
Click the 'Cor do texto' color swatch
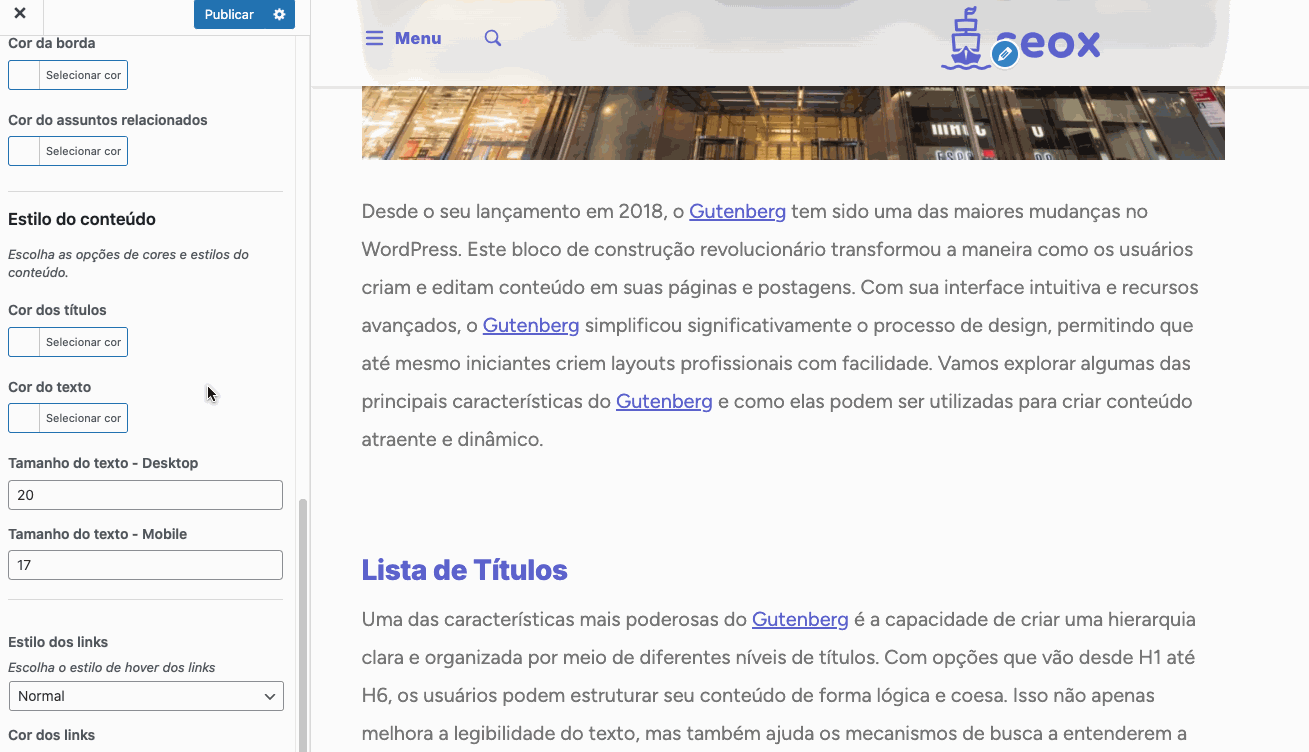pyautogui.click(x=24, y=418)
